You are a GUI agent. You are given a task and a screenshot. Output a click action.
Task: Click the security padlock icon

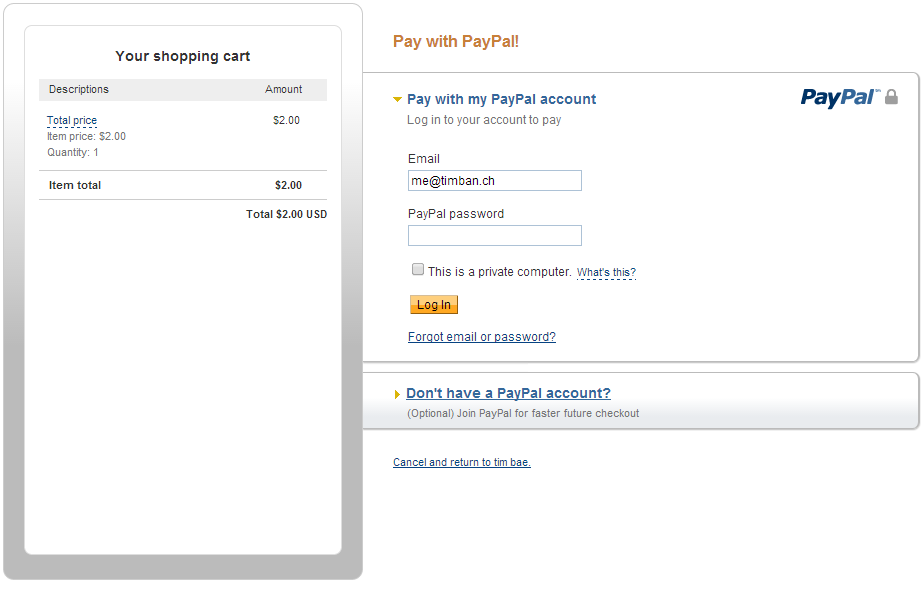coord(891,97)
